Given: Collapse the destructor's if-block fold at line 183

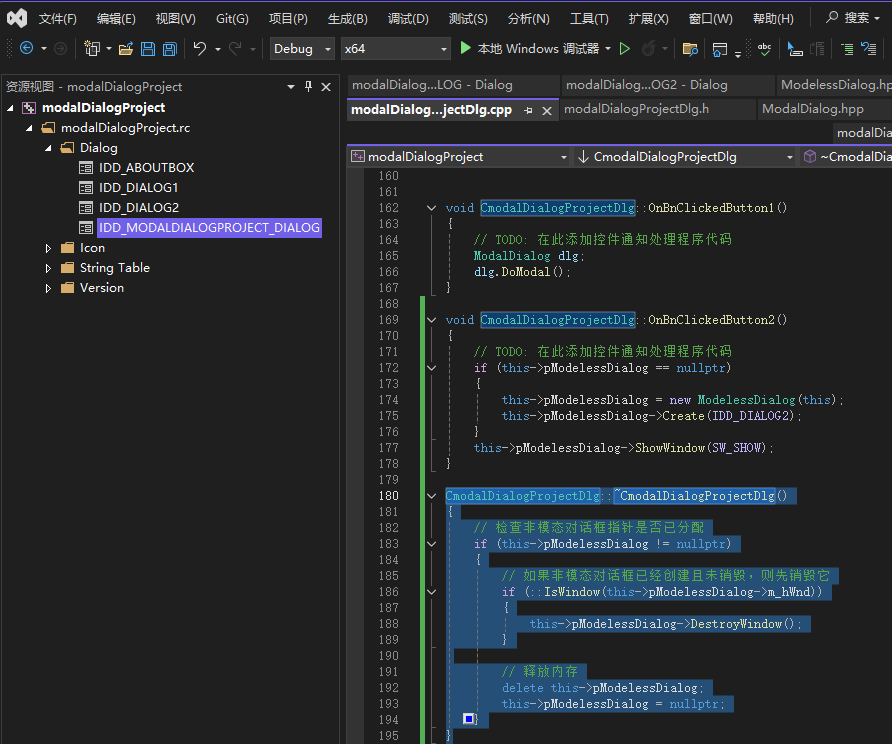Looking at the screenshot, I should coord(432,544).
